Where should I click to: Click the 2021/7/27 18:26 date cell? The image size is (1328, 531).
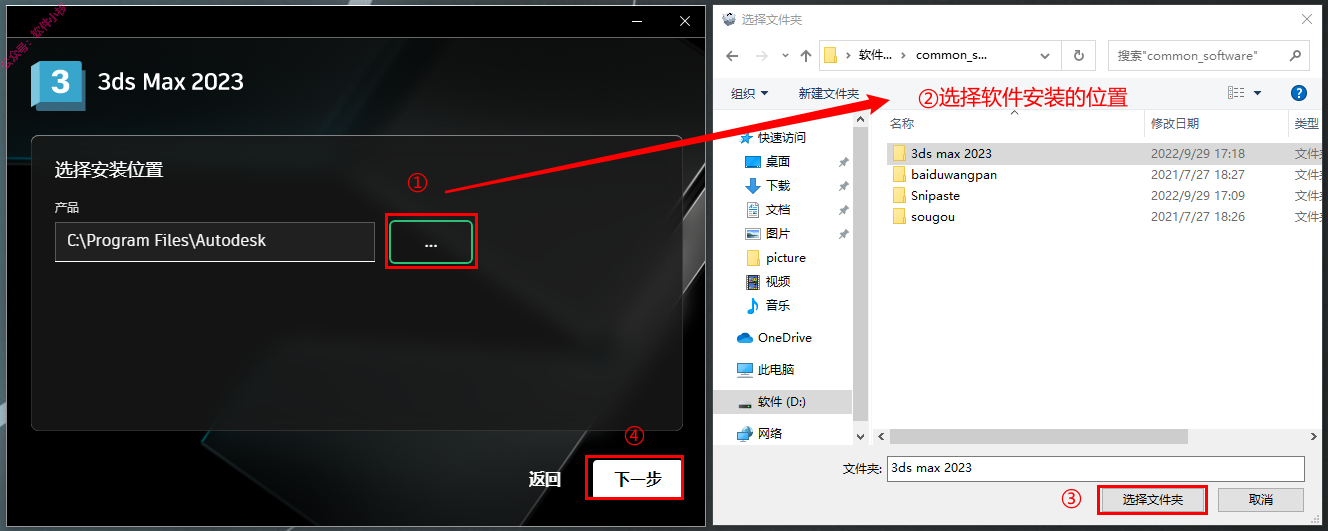(x=1198, y=216)
